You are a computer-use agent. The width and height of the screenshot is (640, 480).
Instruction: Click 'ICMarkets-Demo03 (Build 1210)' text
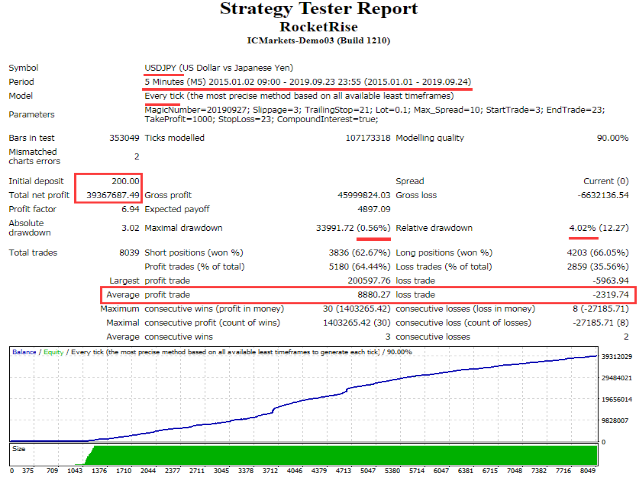[319, 40]
